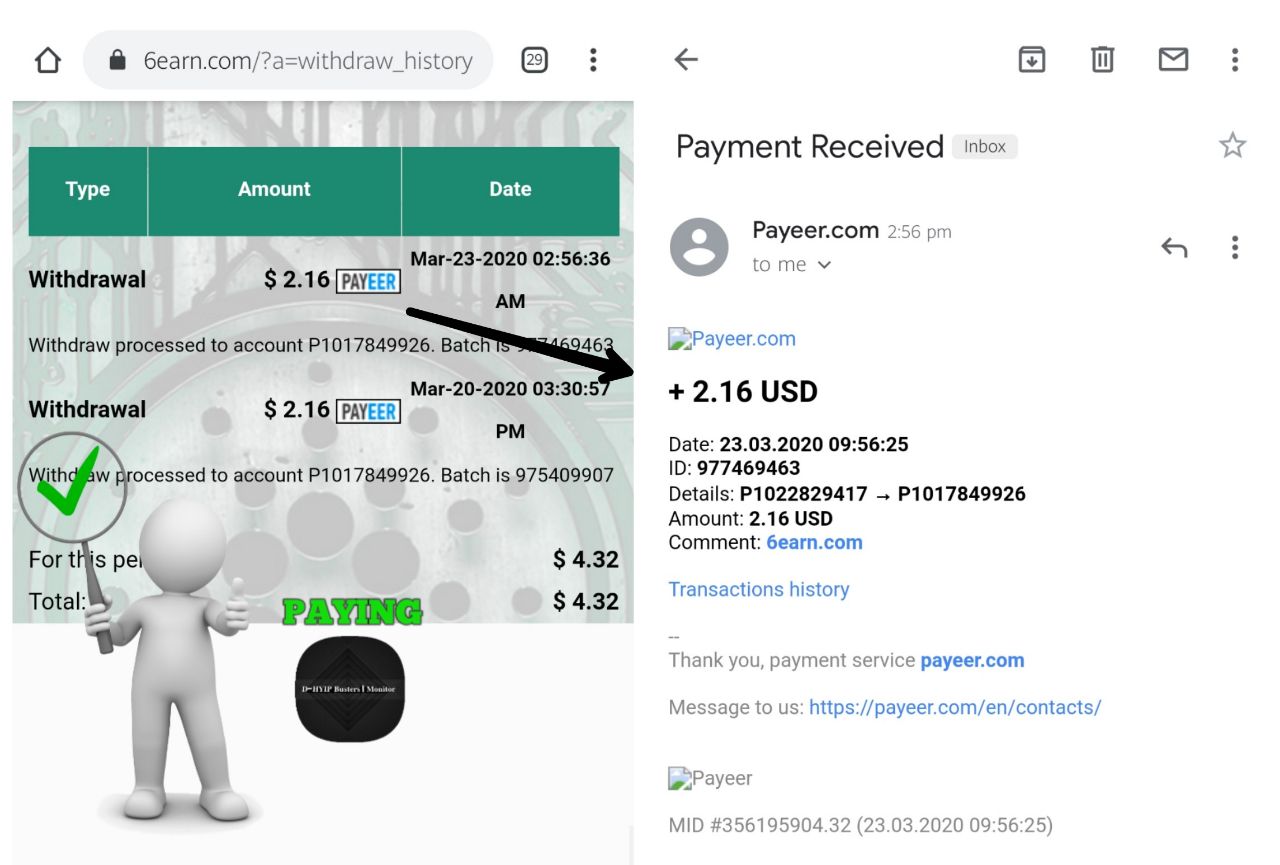Tap the Payeer.com sender avatar
Viewport: 1280px width, 865px height.
click(x=699, y=247)
